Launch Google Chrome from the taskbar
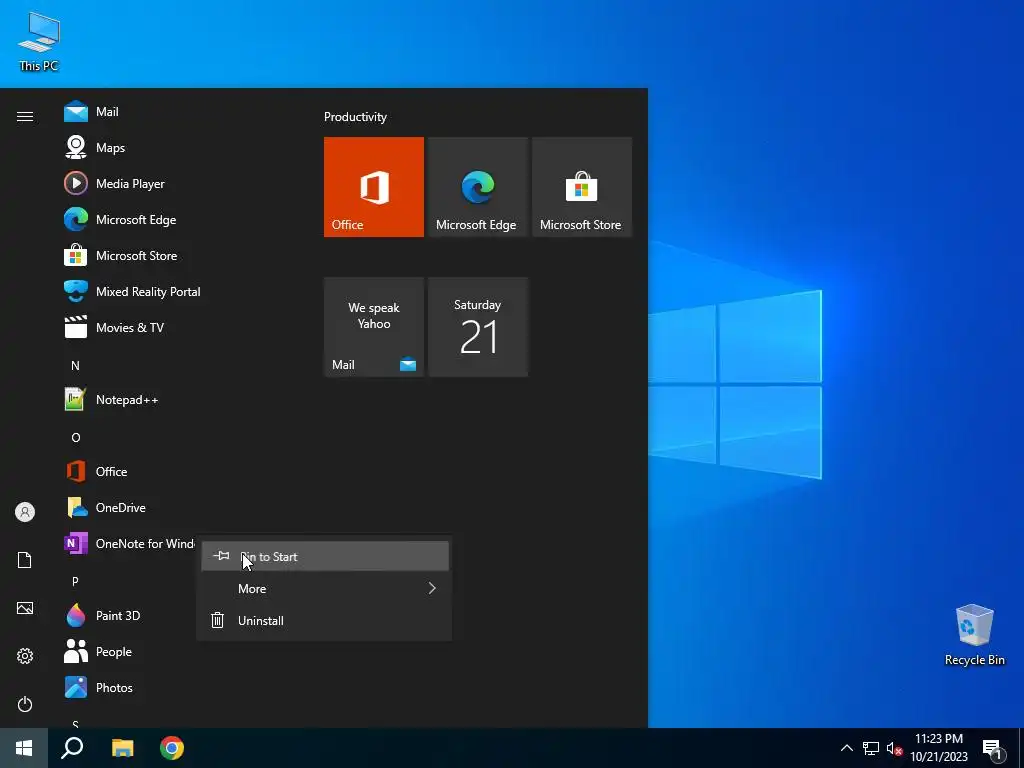 (172, 748)
